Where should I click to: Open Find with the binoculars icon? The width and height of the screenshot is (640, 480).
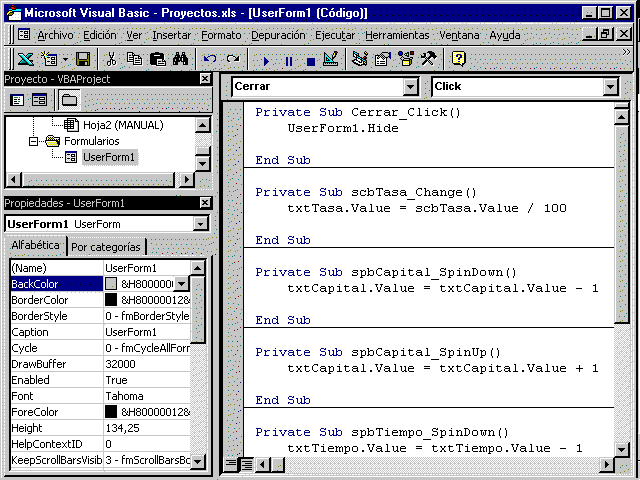click(x=180, y=59)
